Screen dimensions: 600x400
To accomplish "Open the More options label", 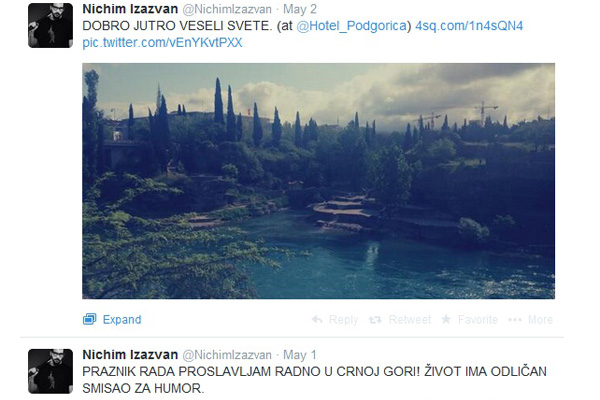I will (x=540, y=320).
